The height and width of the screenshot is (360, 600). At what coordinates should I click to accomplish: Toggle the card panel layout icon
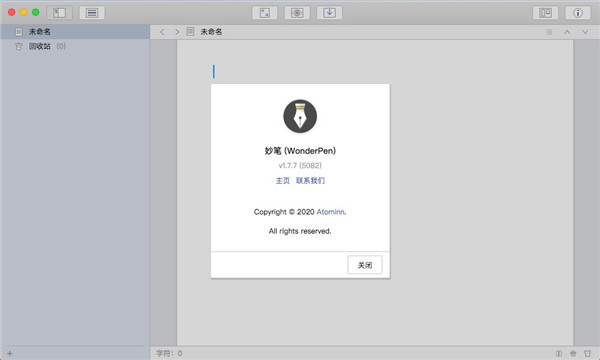pos(545,13)
